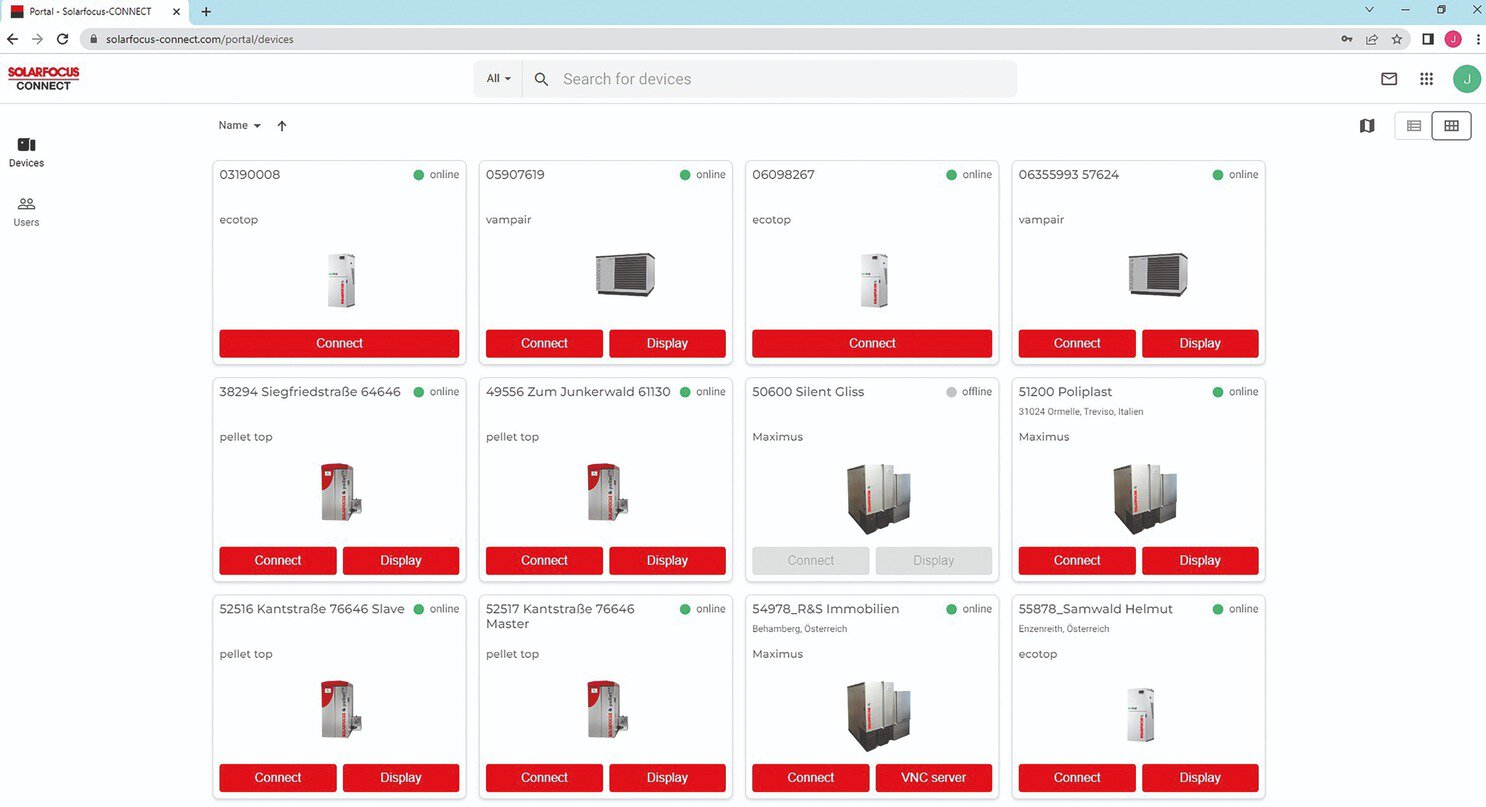This screenshot has height=807, width=1486.
Task: Click the Solarfocus Connect logo
Action: [43, 79]
